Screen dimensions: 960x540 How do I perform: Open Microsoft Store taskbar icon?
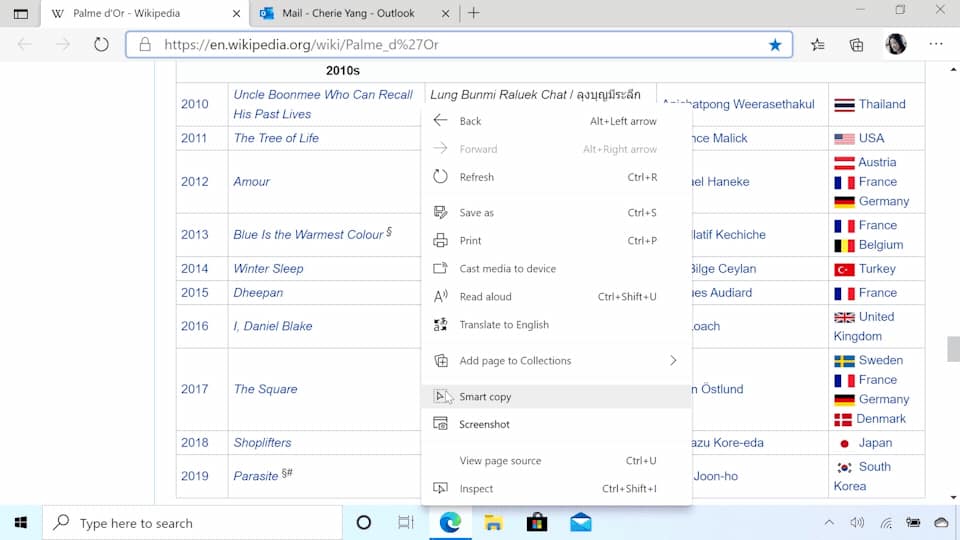(537, 523)
